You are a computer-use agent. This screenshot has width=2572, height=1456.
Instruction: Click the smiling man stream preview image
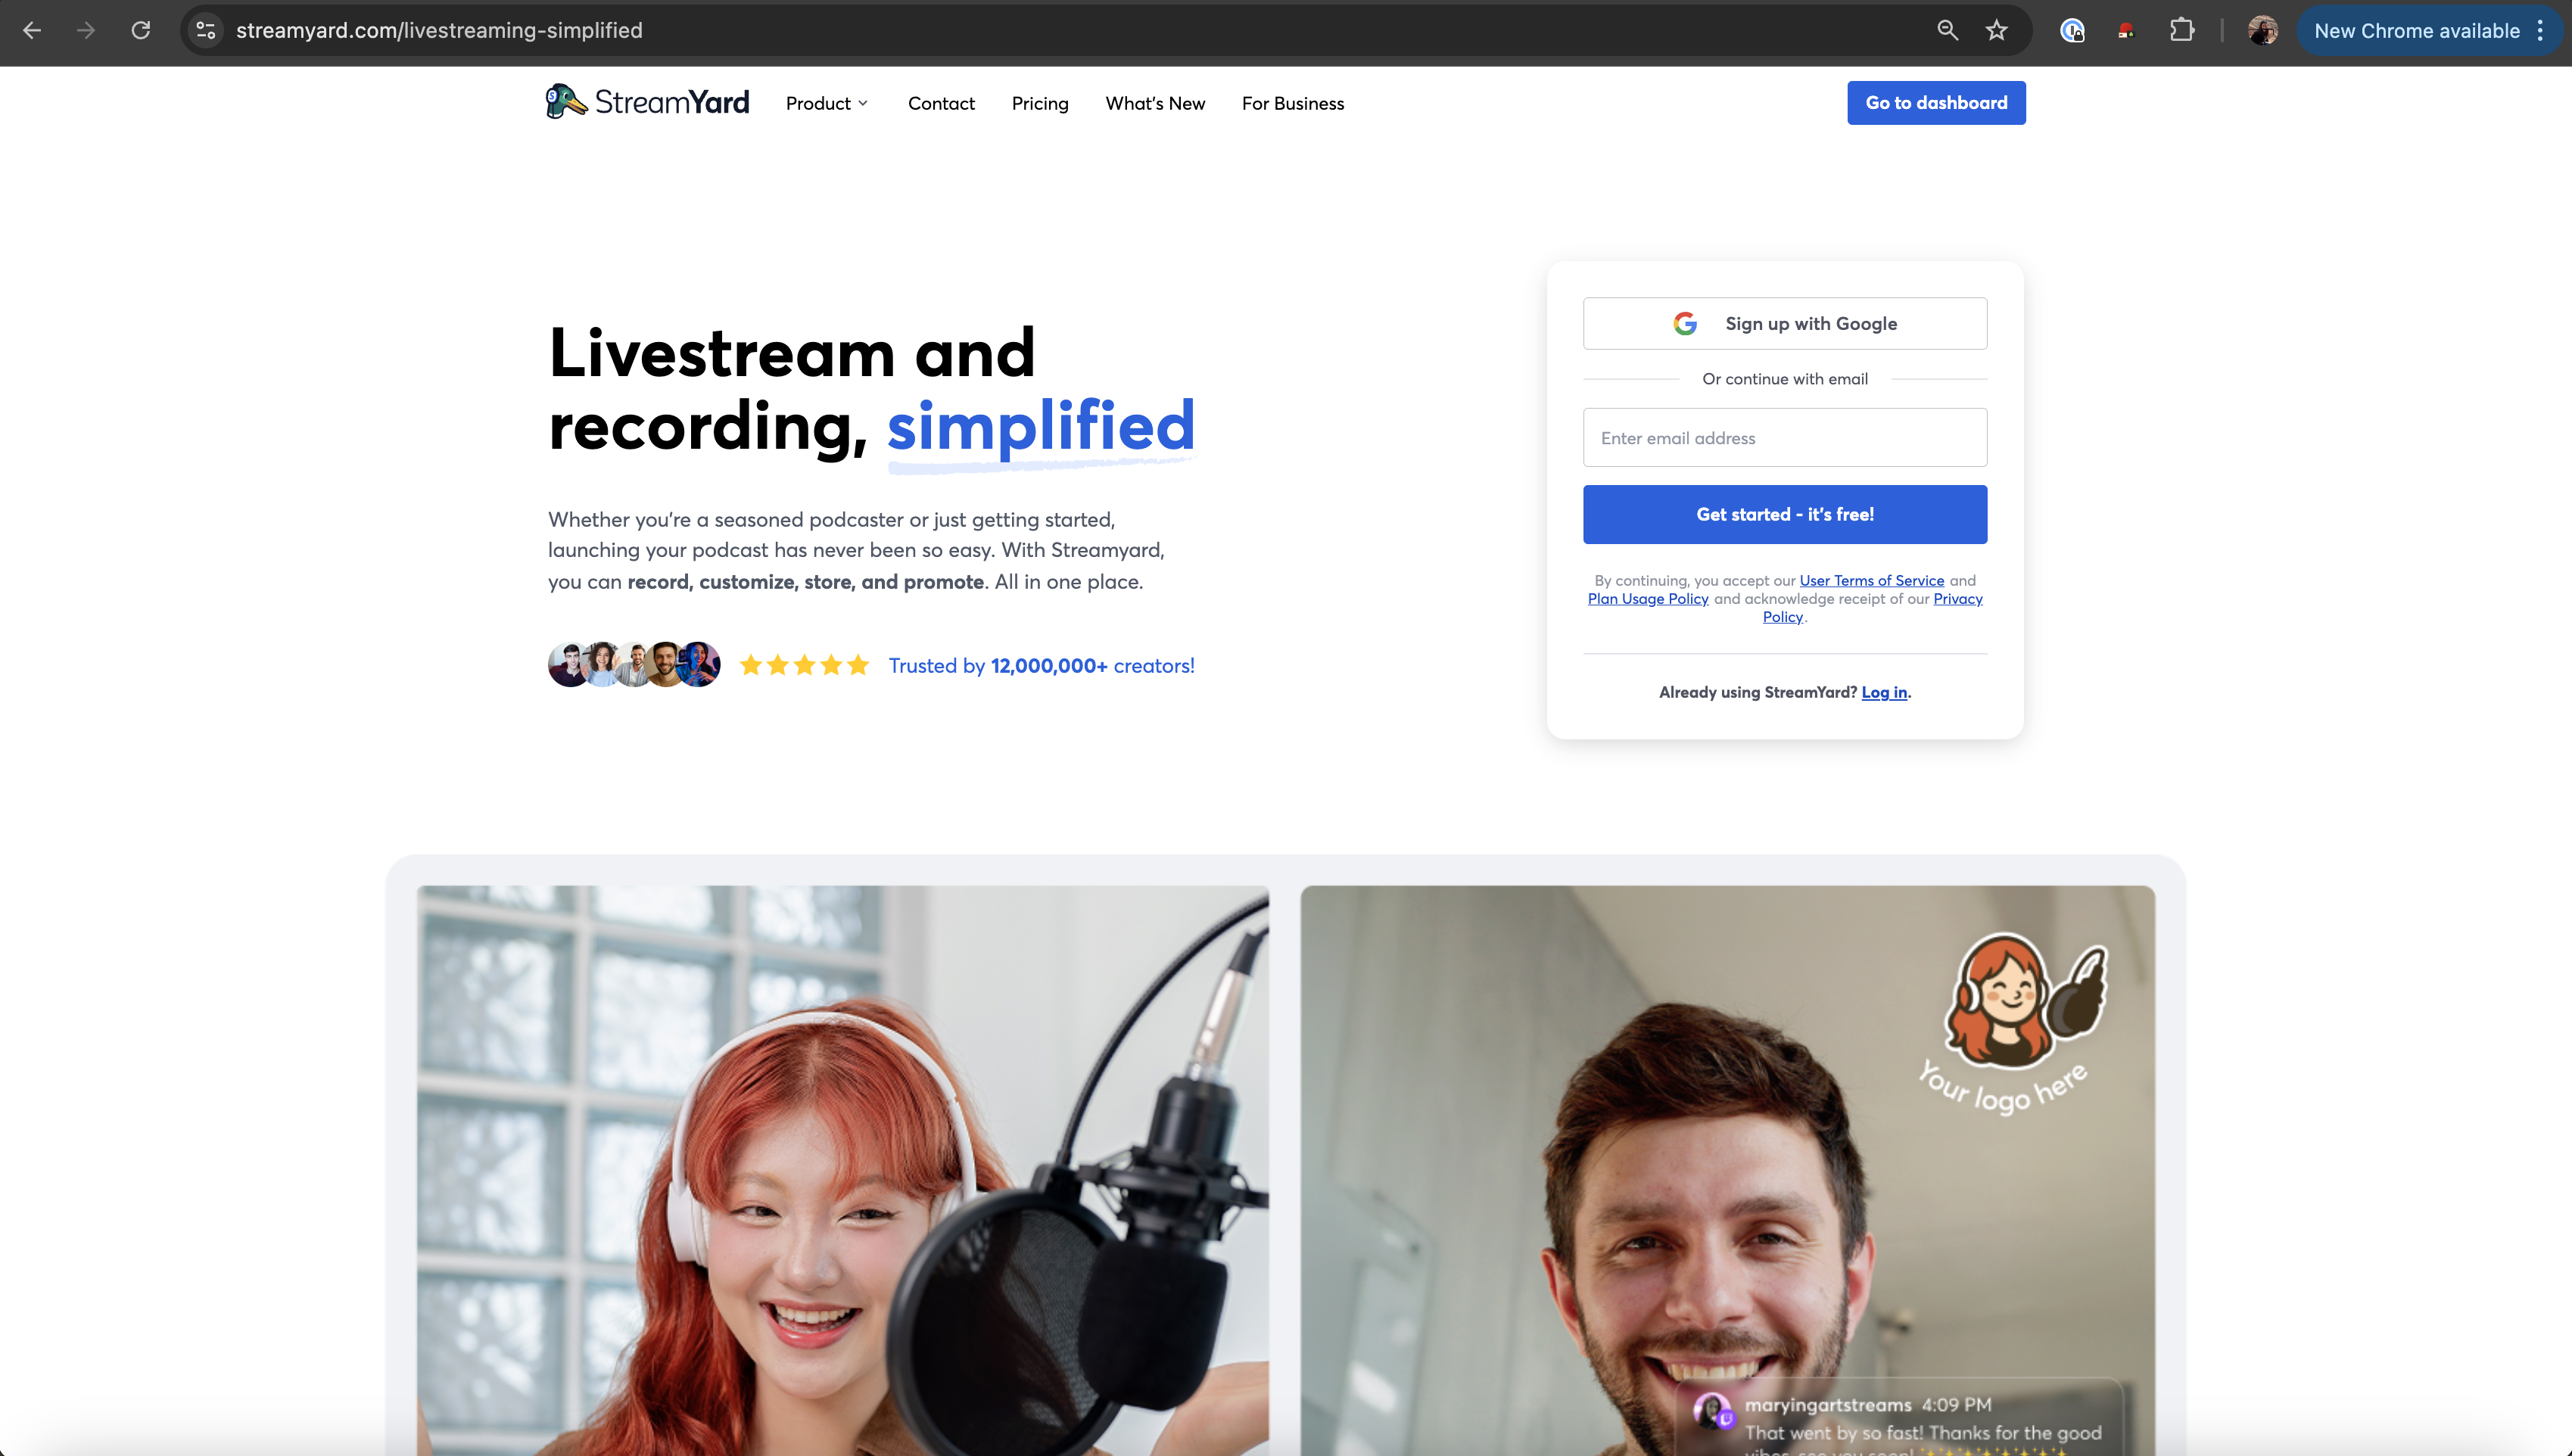pos(1727,1170)
